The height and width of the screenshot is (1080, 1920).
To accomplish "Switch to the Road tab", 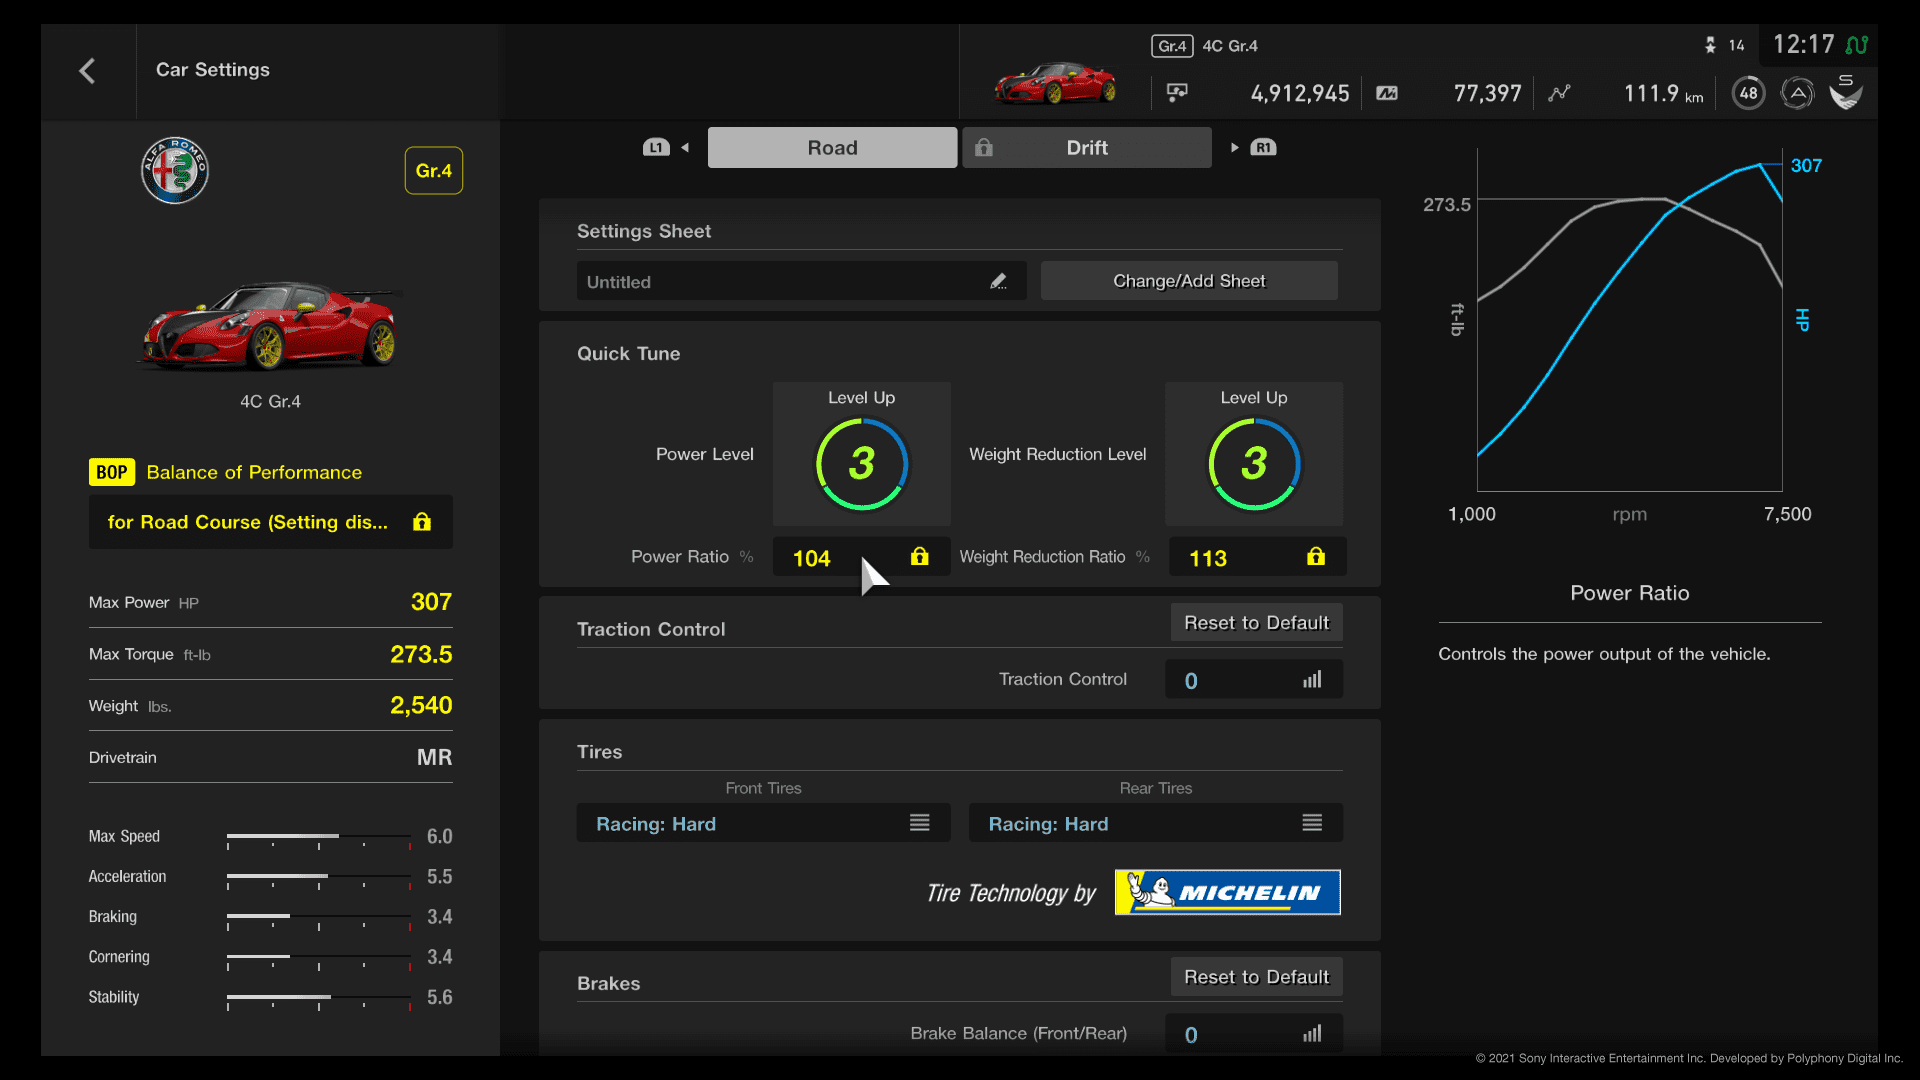I will (x=832, y=146).
